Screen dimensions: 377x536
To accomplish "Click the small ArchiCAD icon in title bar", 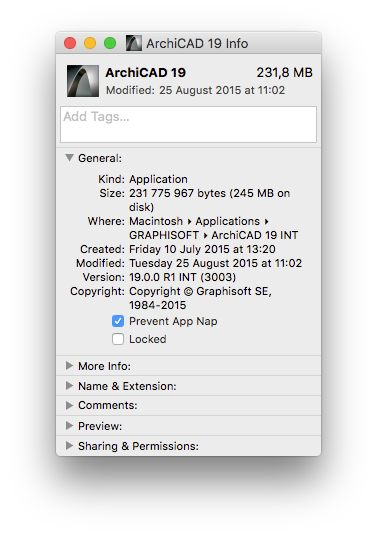I will (x=134, y=43).
